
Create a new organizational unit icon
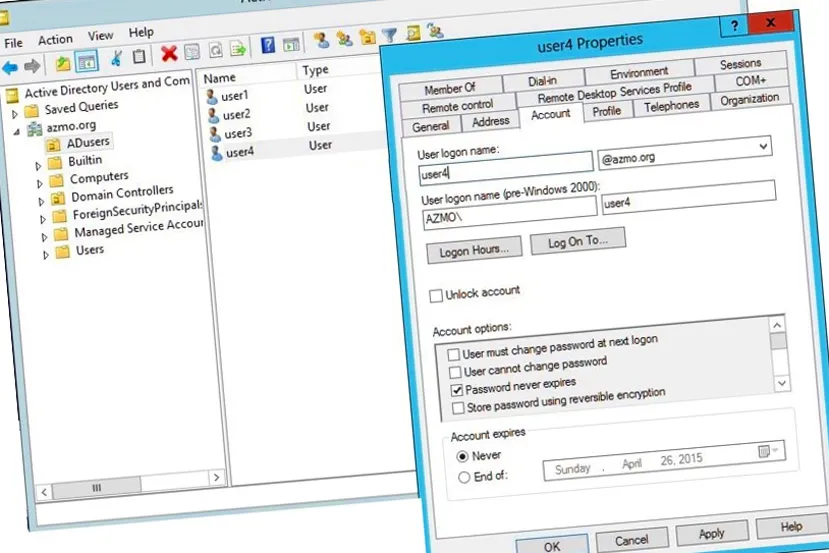367,36
